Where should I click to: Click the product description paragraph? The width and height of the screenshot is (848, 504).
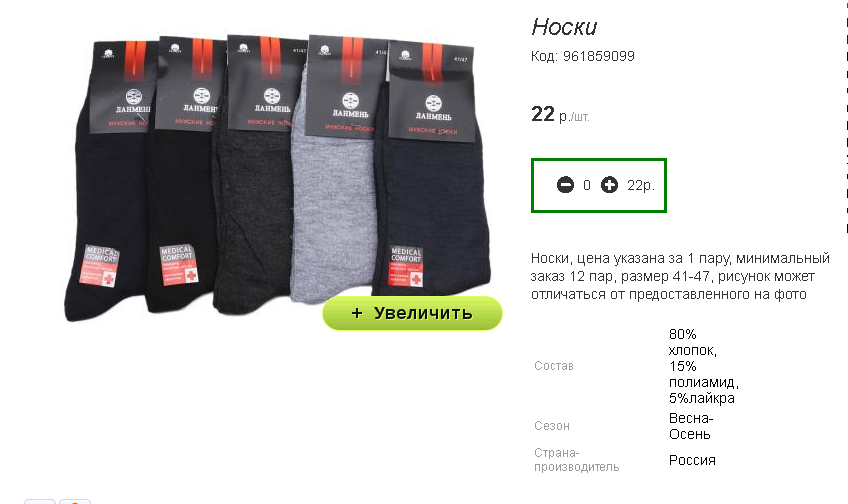point(680,276)
